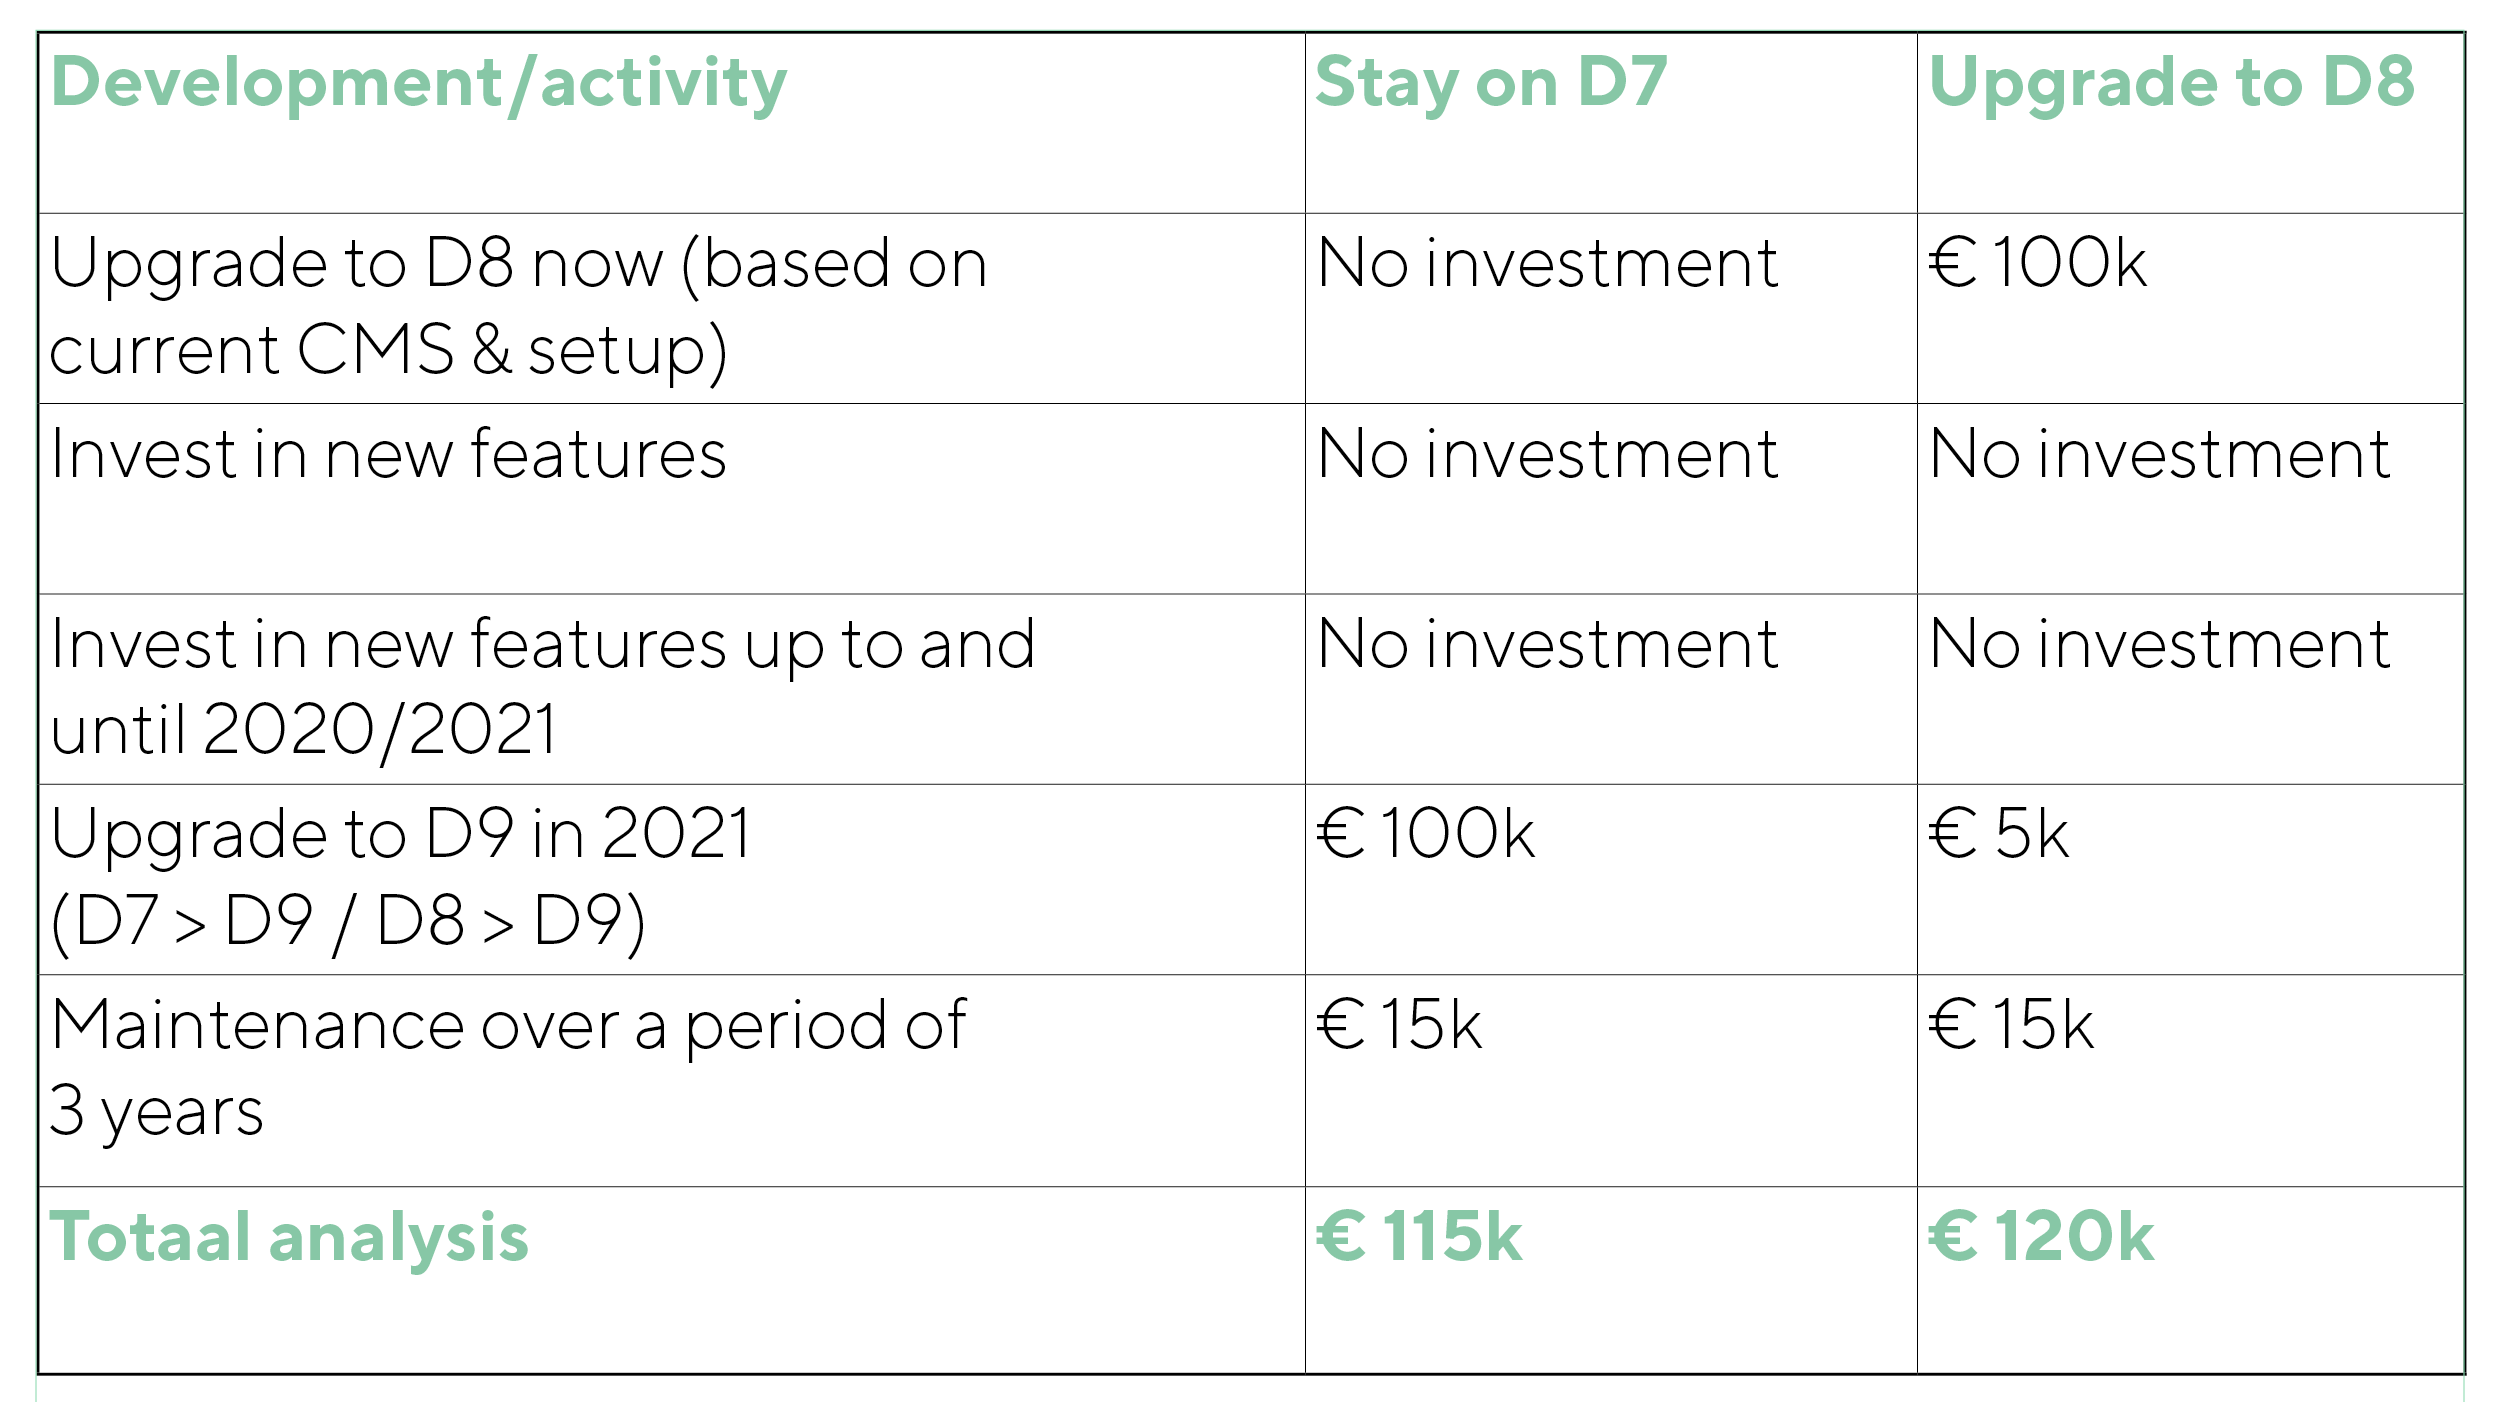Click the Upgrade to D8 now cell
Viewport: 2500px width, 1402px height.
coord(671,308)
